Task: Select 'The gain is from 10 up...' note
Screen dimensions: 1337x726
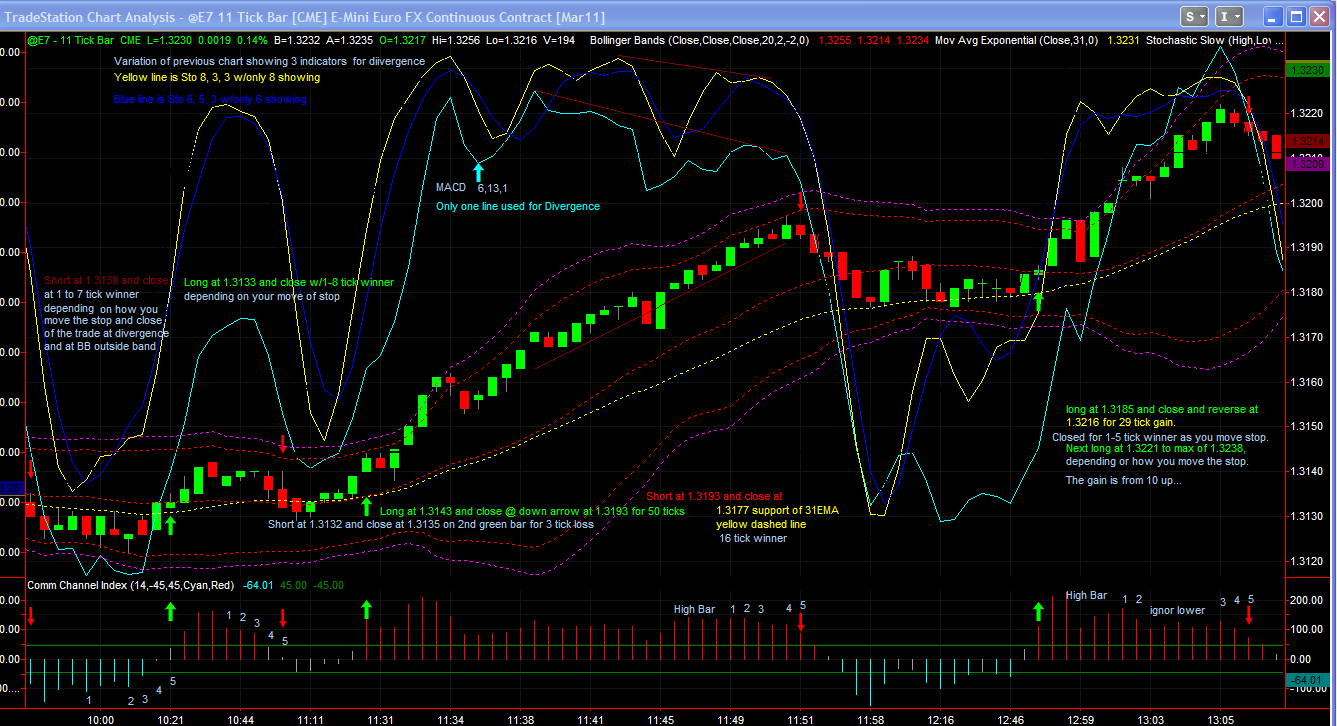Action: pos(1123,481)
